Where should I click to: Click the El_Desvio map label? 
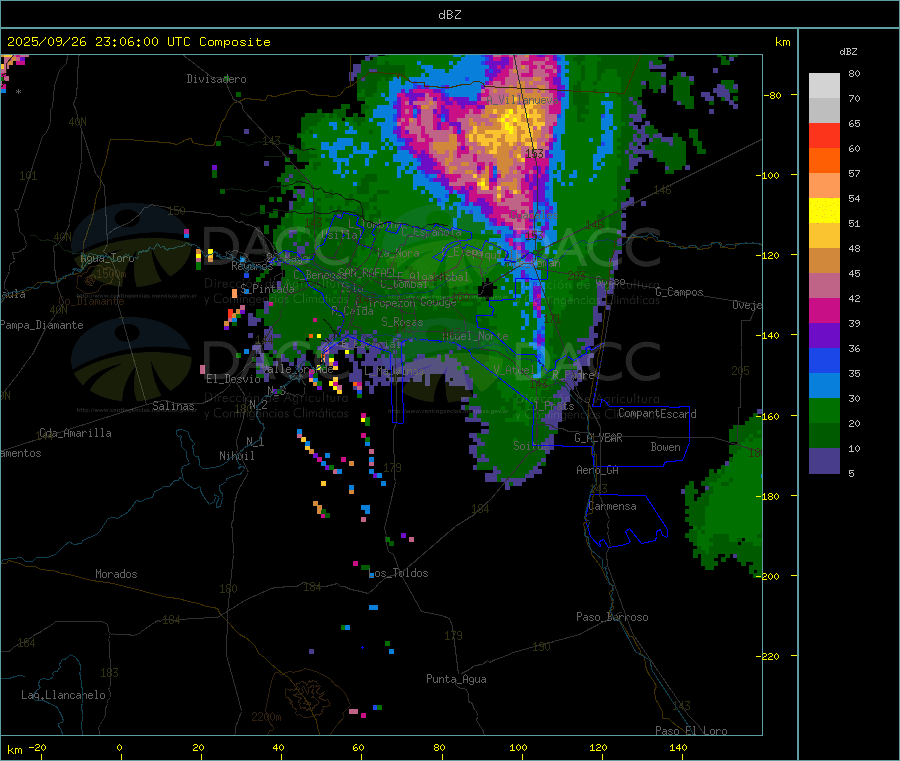[234, 379]
